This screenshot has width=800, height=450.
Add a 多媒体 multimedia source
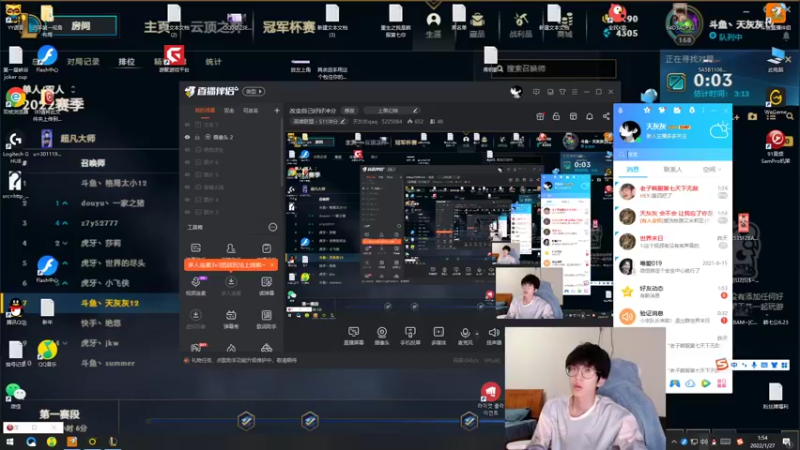[x=439, y=336]
